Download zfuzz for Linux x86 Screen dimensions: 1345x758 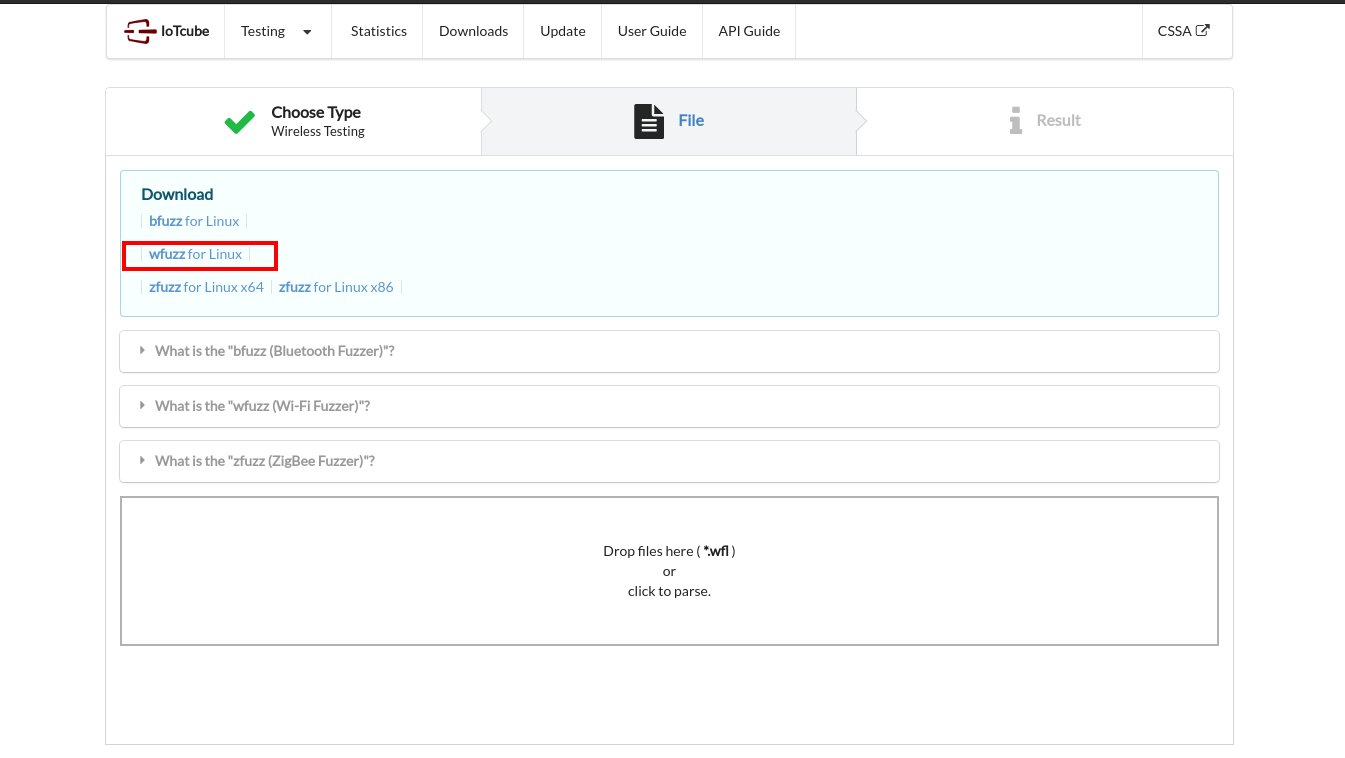tap(336, 287)
